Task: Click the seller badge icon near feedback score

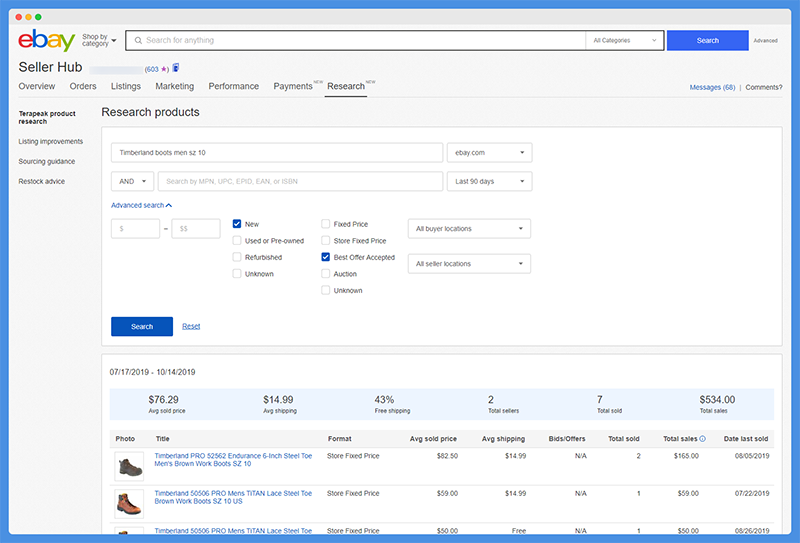Action: coord(176,67)
